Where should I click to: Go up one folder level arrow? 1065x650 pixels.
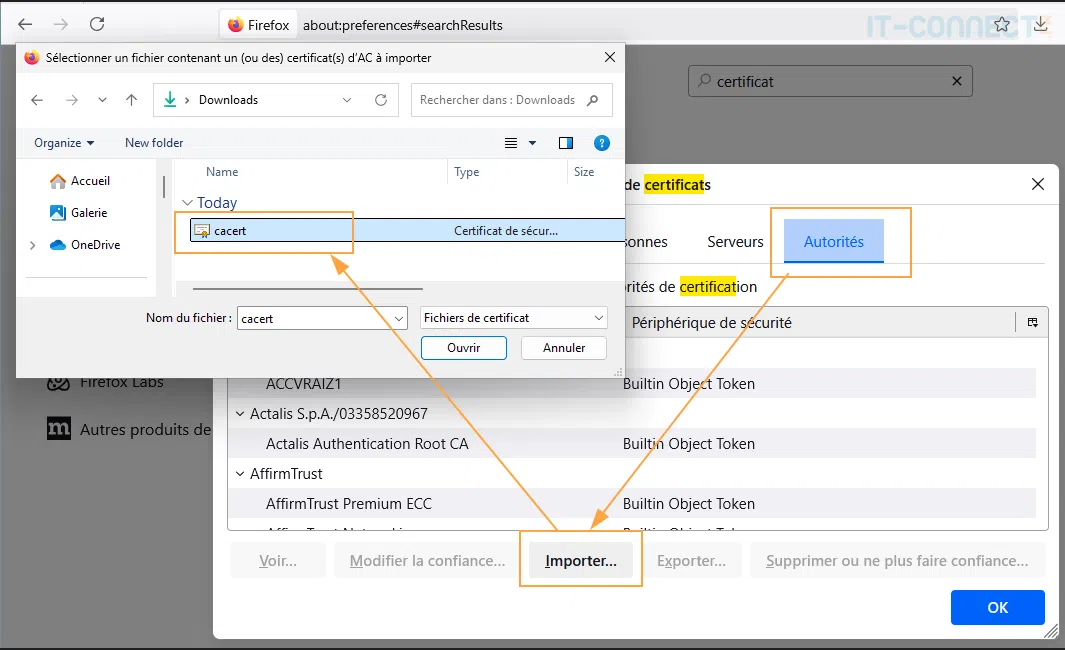point(131,100)
